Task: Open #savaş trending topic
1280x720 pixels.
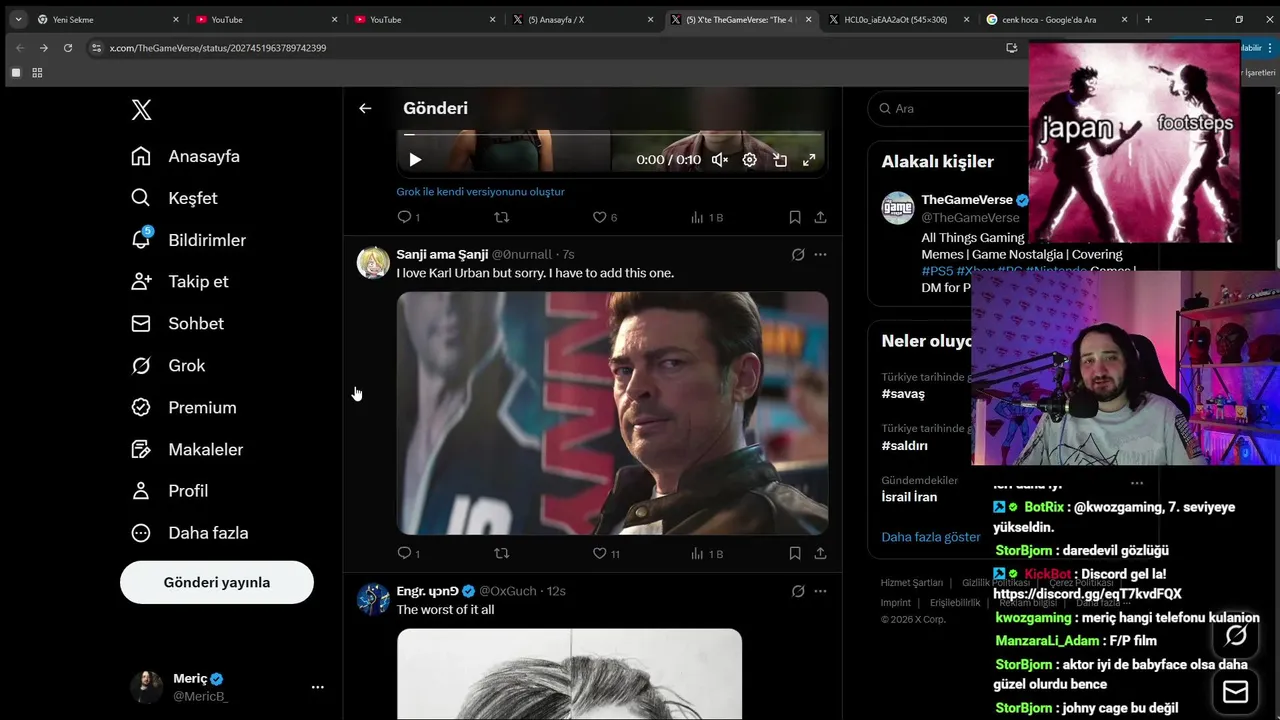Action: pos(903,394)
